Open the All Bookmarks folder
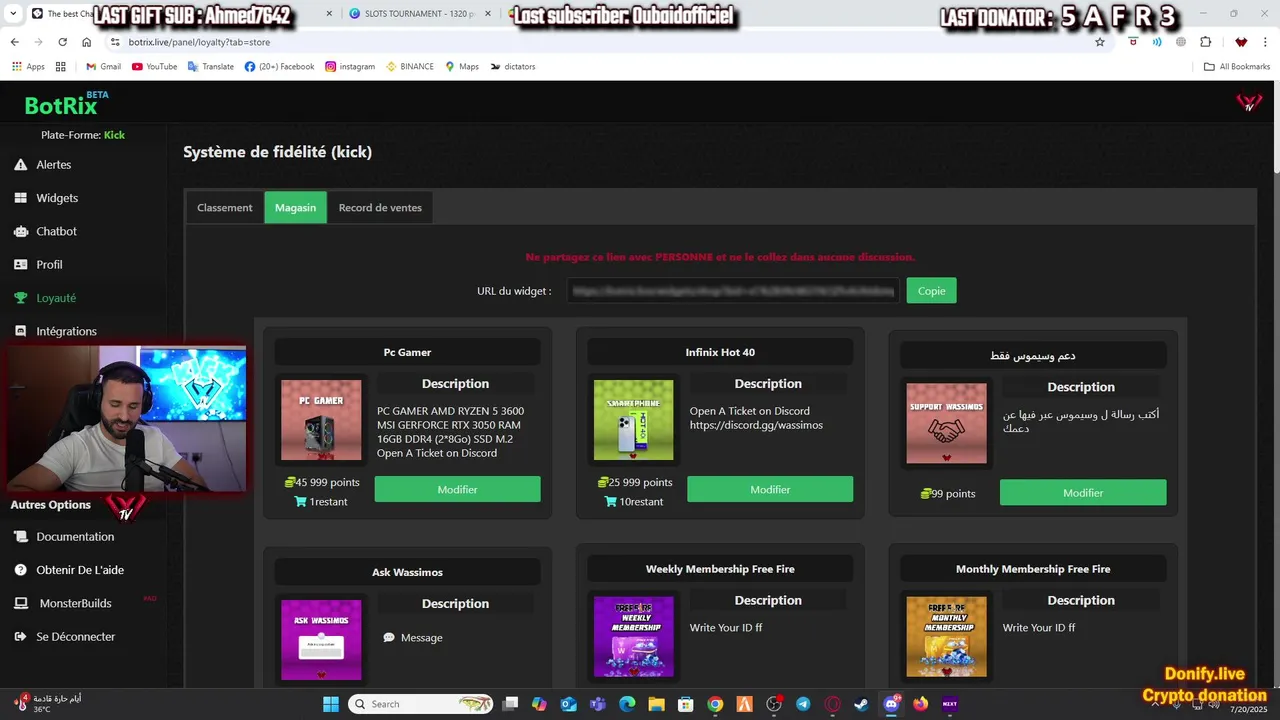This screenshot has width=1280, height=720. (1237, 67)
